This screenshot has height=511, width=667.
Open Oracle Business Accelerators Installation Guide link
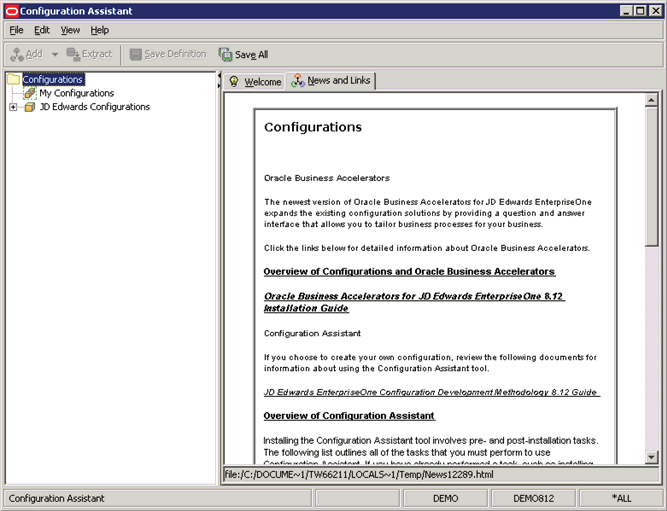[414, 302]
